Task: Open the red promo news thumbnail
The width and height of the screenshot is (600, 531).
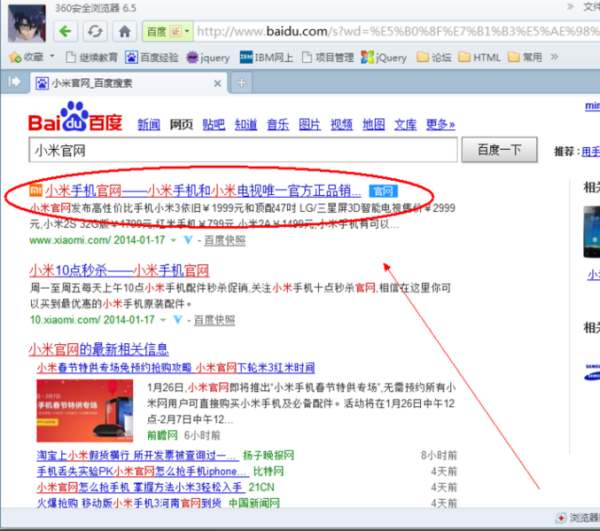Action: tap(85, 410)
